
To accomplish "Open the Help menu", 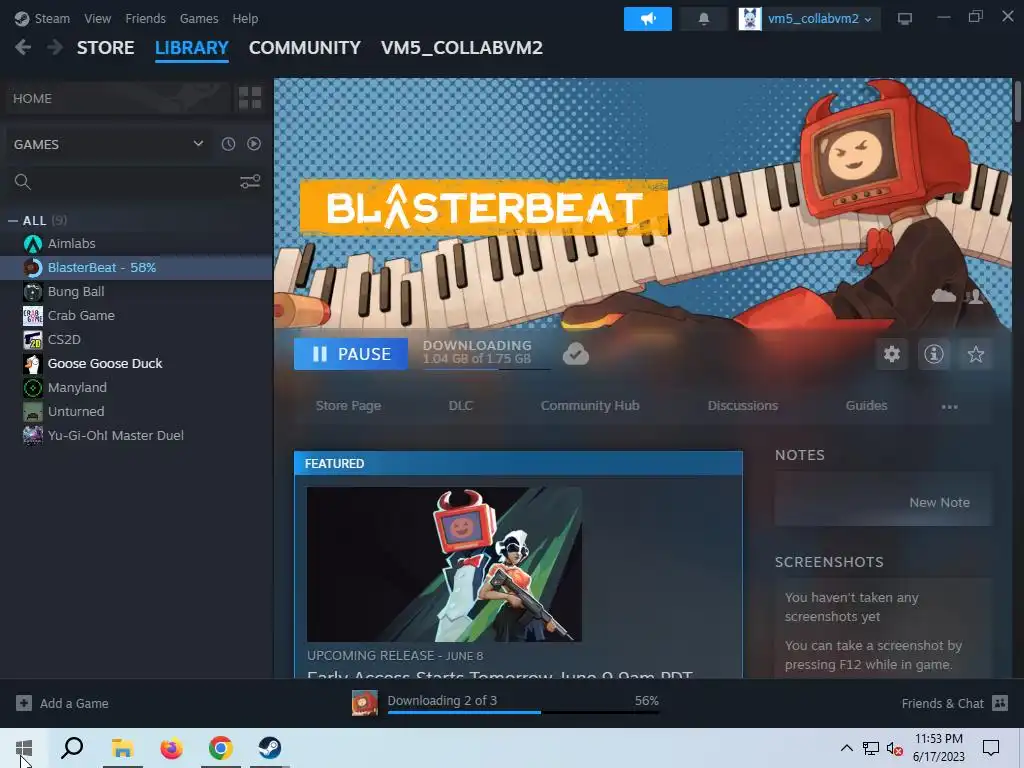I will click(245, 18).
